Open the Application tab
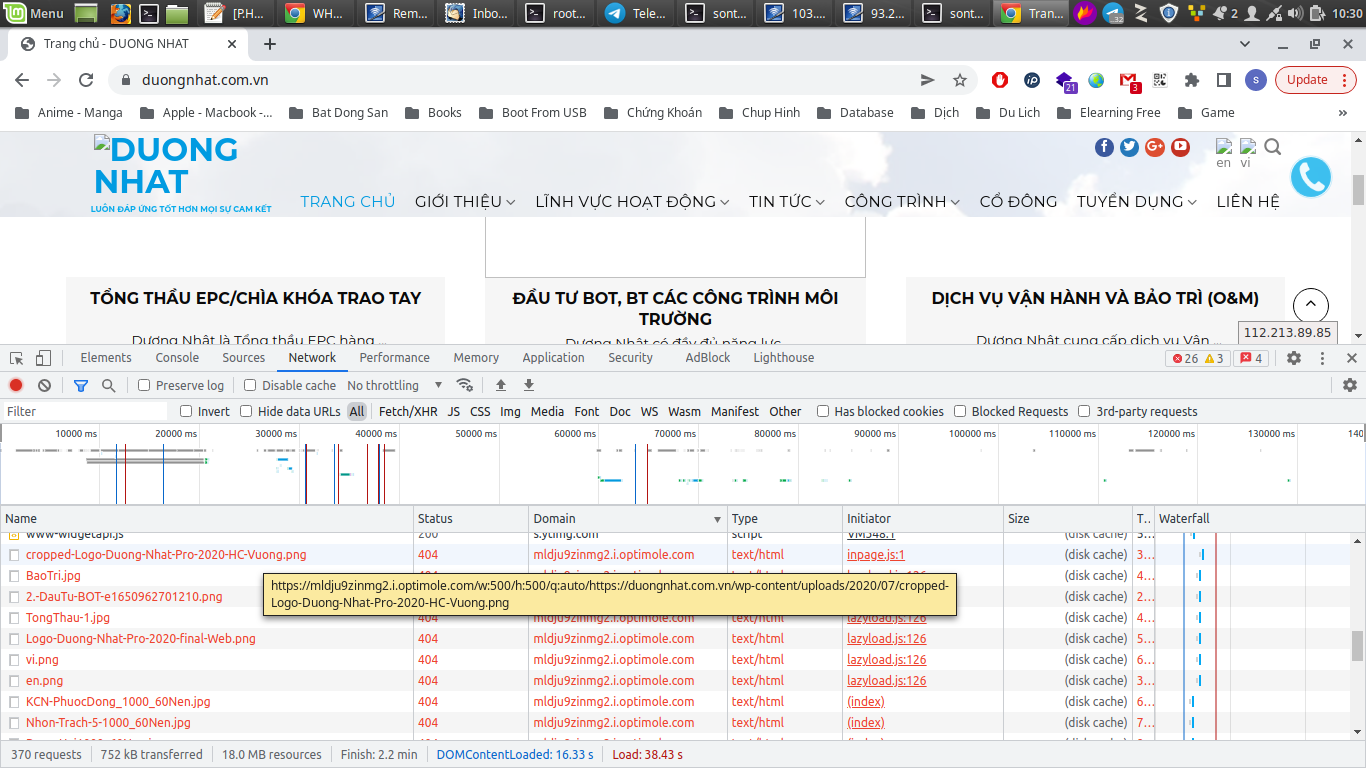1366x768 pixels. click(553, 358)
